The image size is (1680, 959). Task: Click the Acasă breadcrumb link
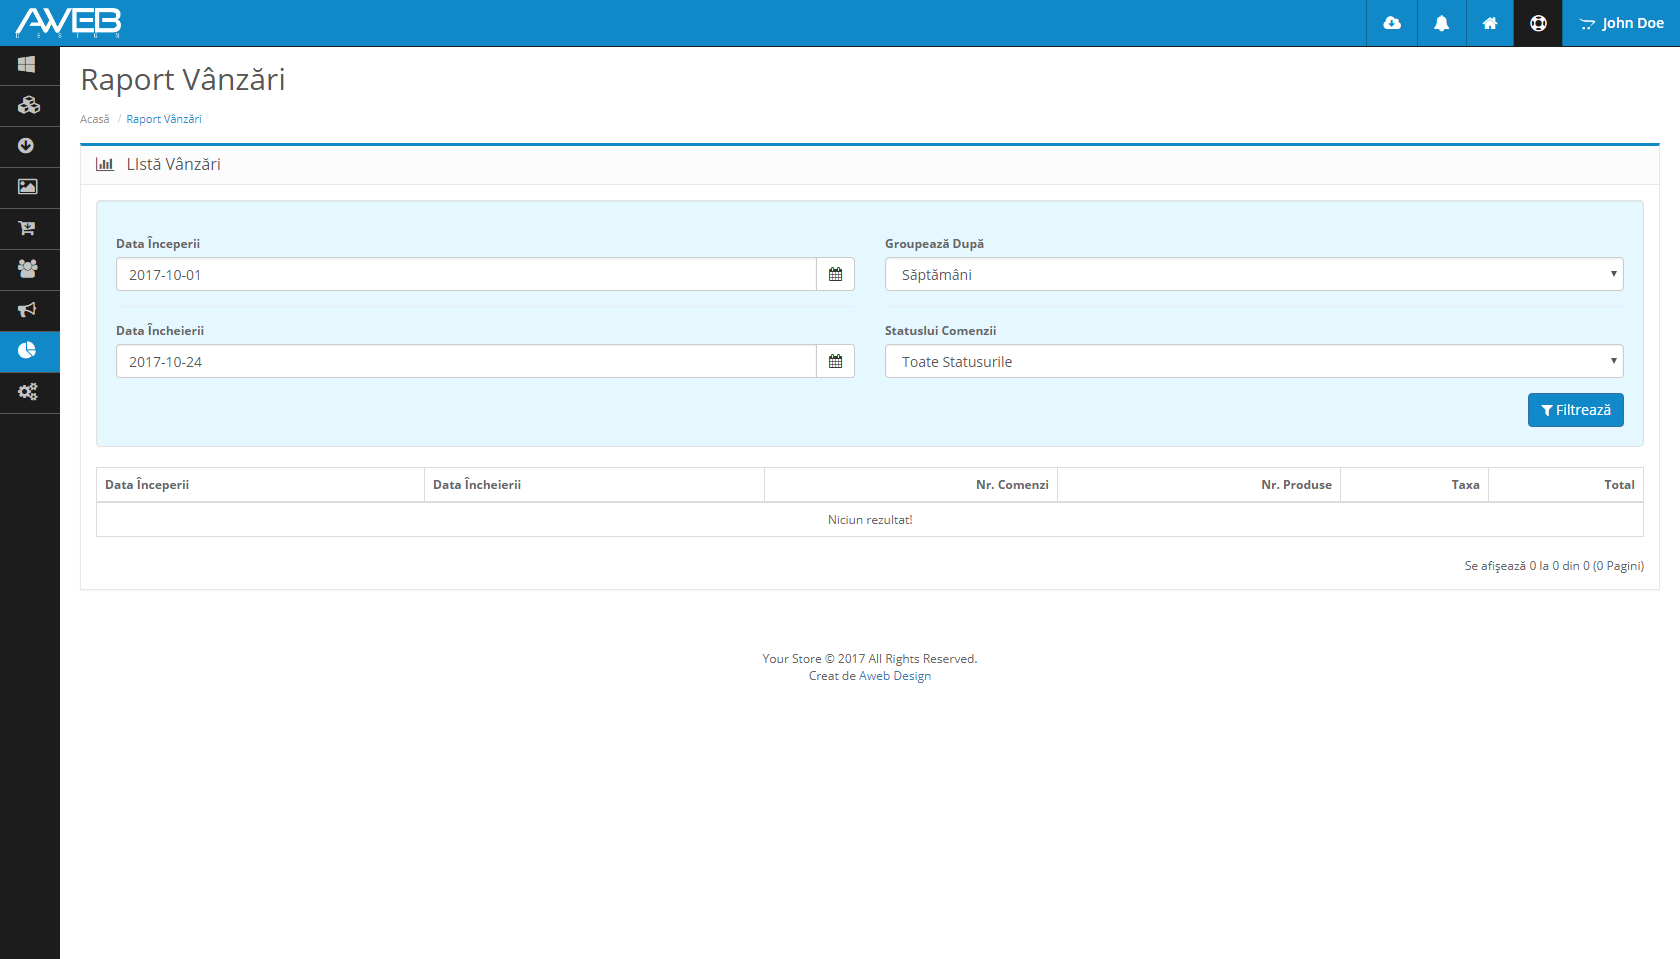[x=95, y=119]
